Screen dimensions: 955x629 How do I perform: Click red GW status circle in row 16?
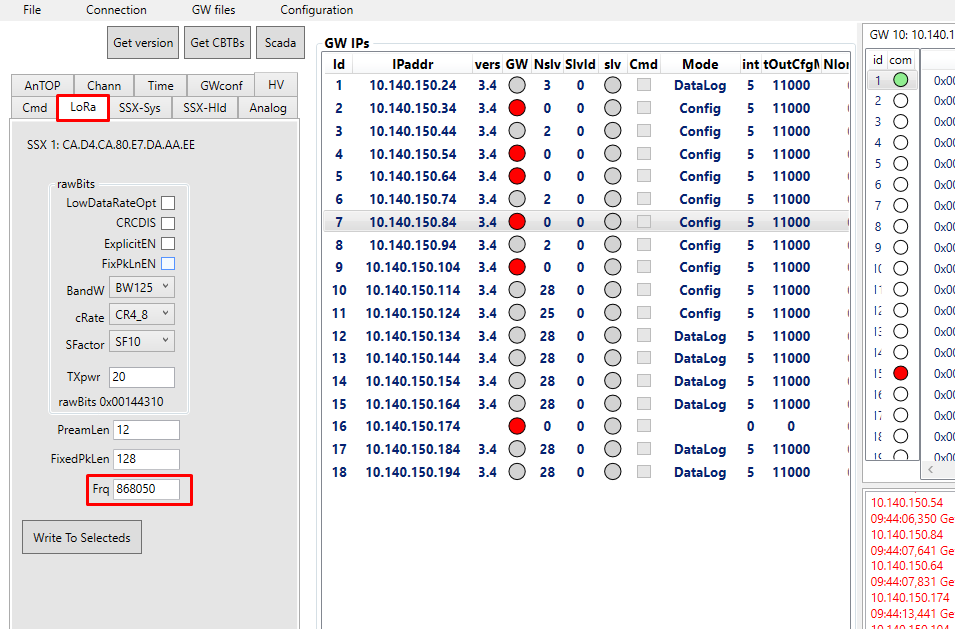coord(517,427)
